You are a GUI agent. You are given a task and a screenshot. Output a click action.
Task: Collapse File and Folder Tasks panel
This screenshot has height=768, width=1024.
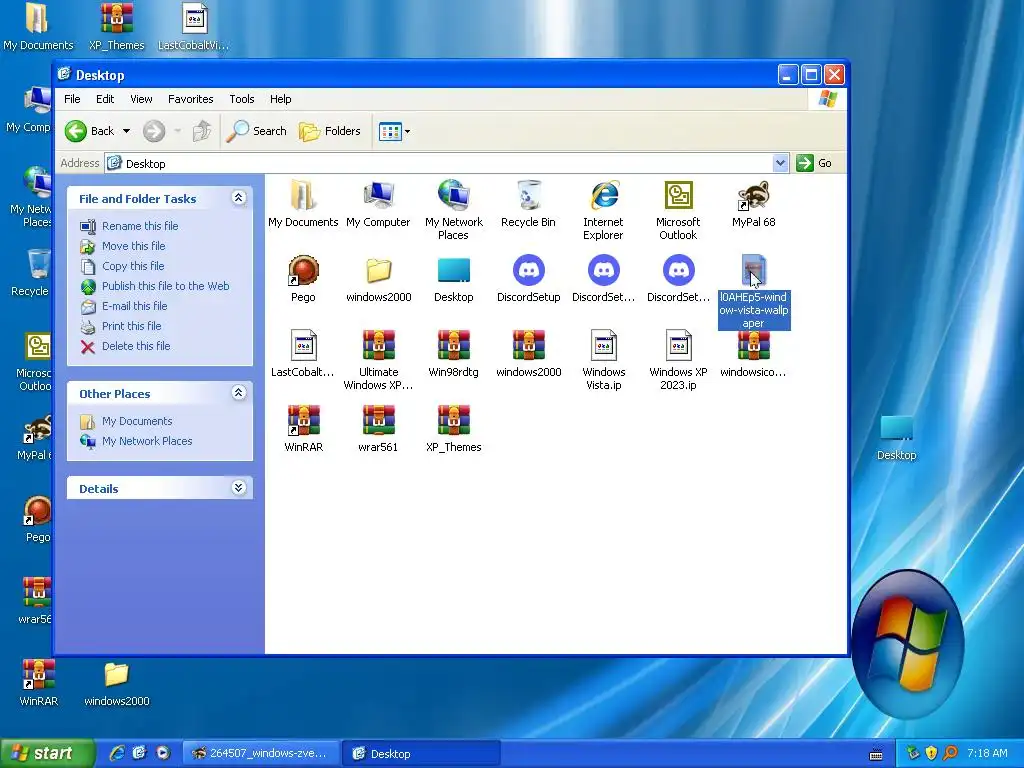238,198
